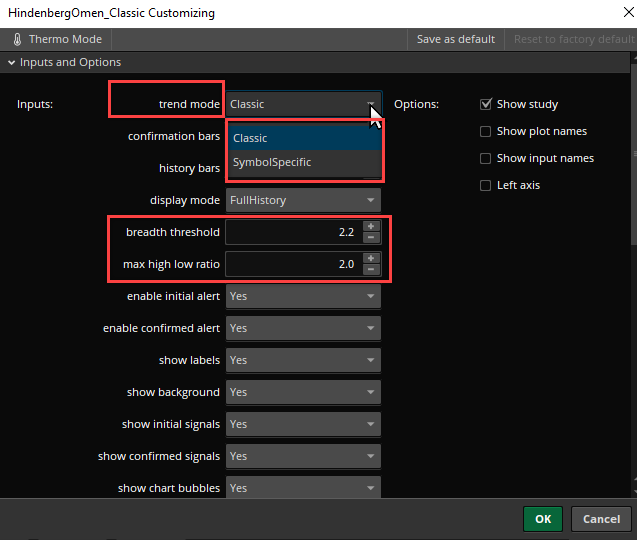The height and width of the screenshot is (540, 637).
Task: Open the show initial signals dropdown
Action: (x=303, y=424)
